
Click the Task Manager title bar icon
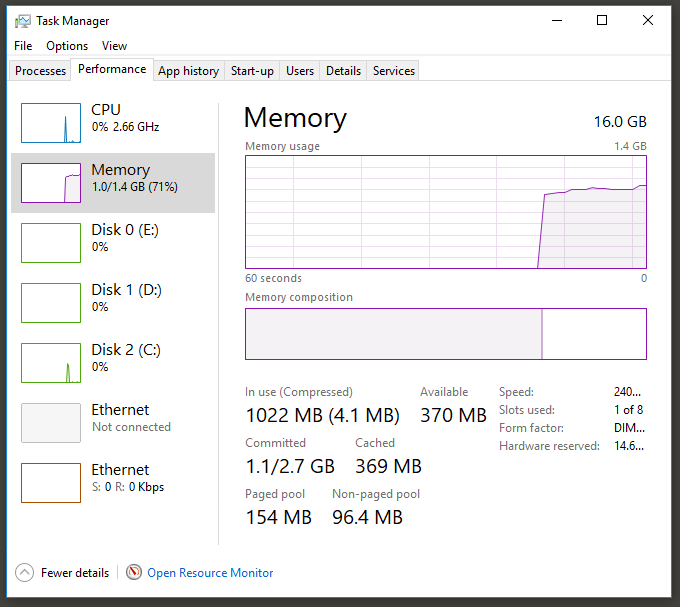point(23,21)
